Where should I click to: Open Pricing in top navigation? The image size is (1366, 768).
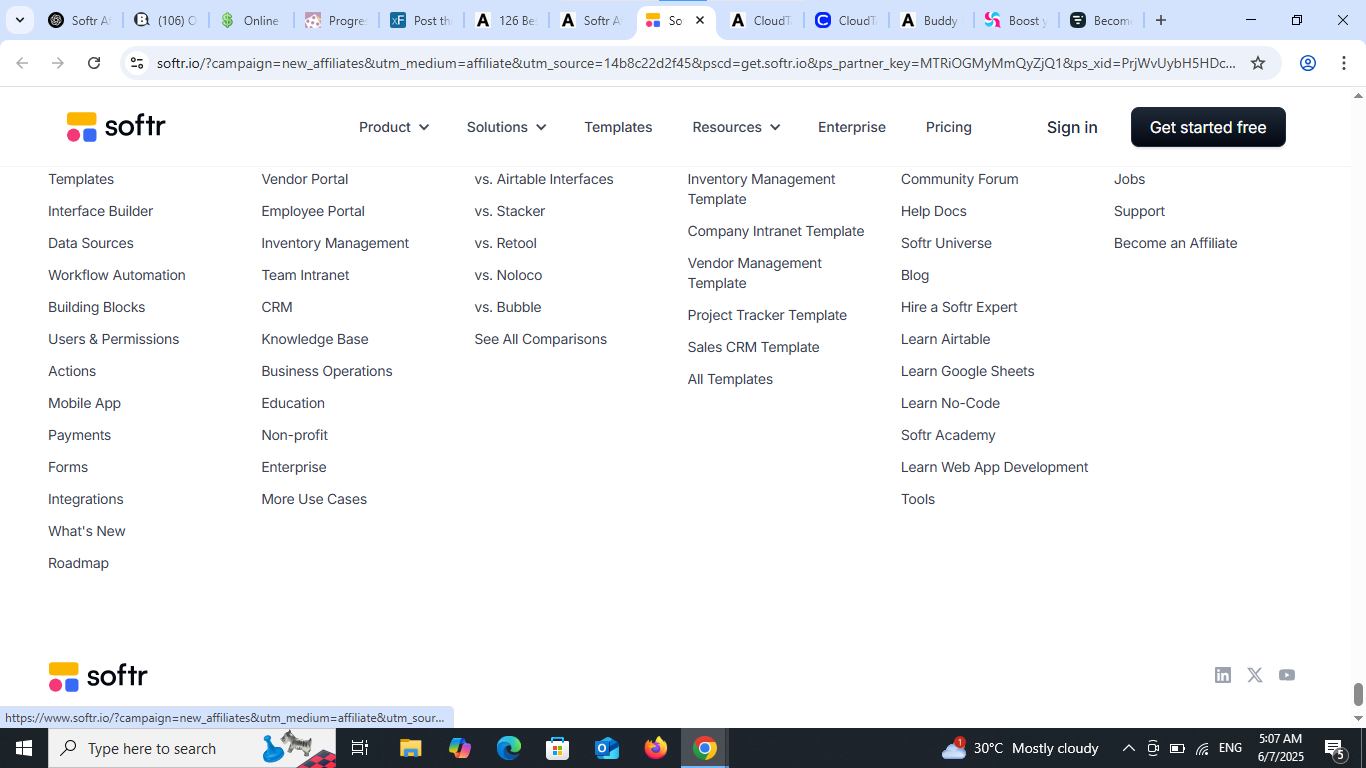[x=949, y=127]
